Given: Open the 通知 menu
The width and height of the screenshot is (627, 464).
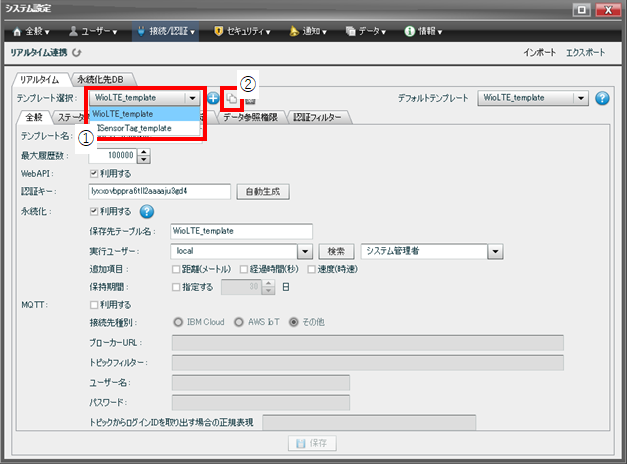Looking at the screenshot, I should [x=308, y=31].
